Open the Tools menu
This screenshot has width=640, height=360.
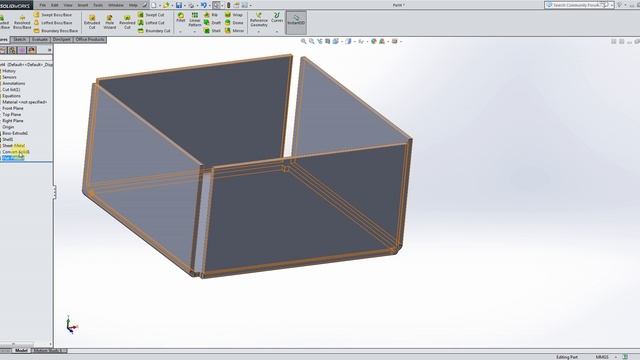pos(98,5)
